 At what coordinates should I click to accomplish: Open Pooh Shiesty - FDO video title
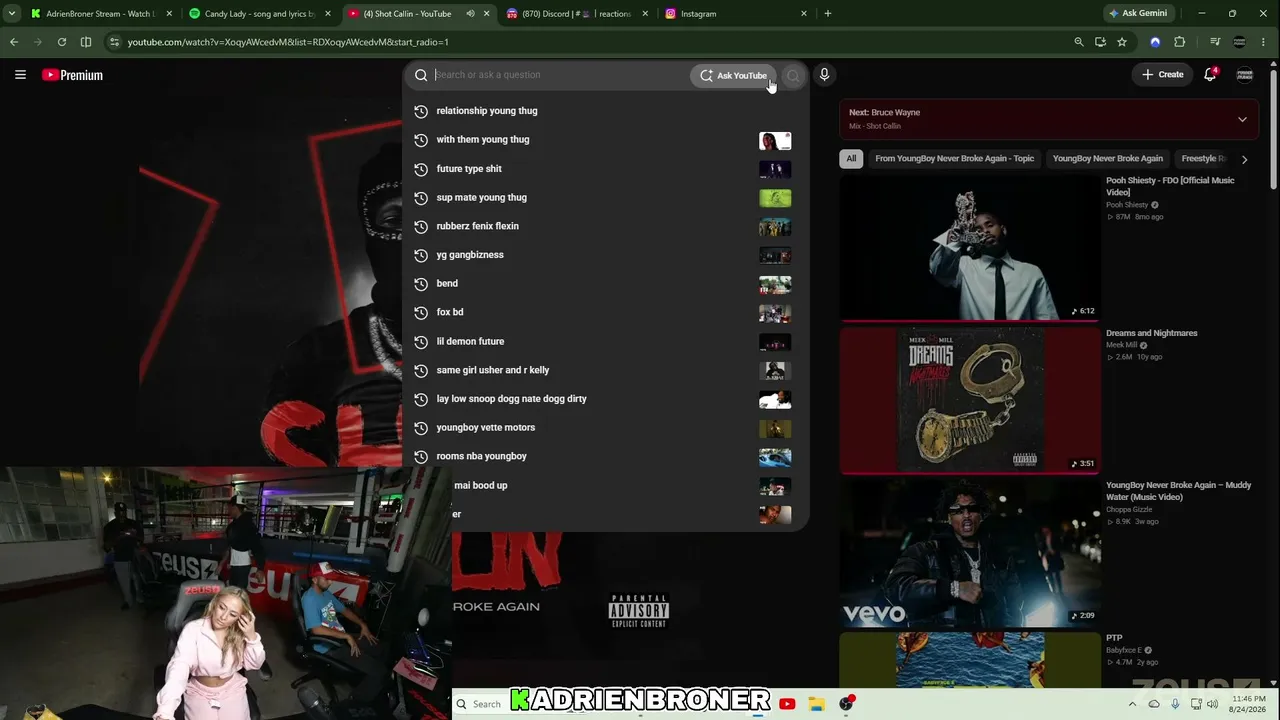coord(1170,186)
